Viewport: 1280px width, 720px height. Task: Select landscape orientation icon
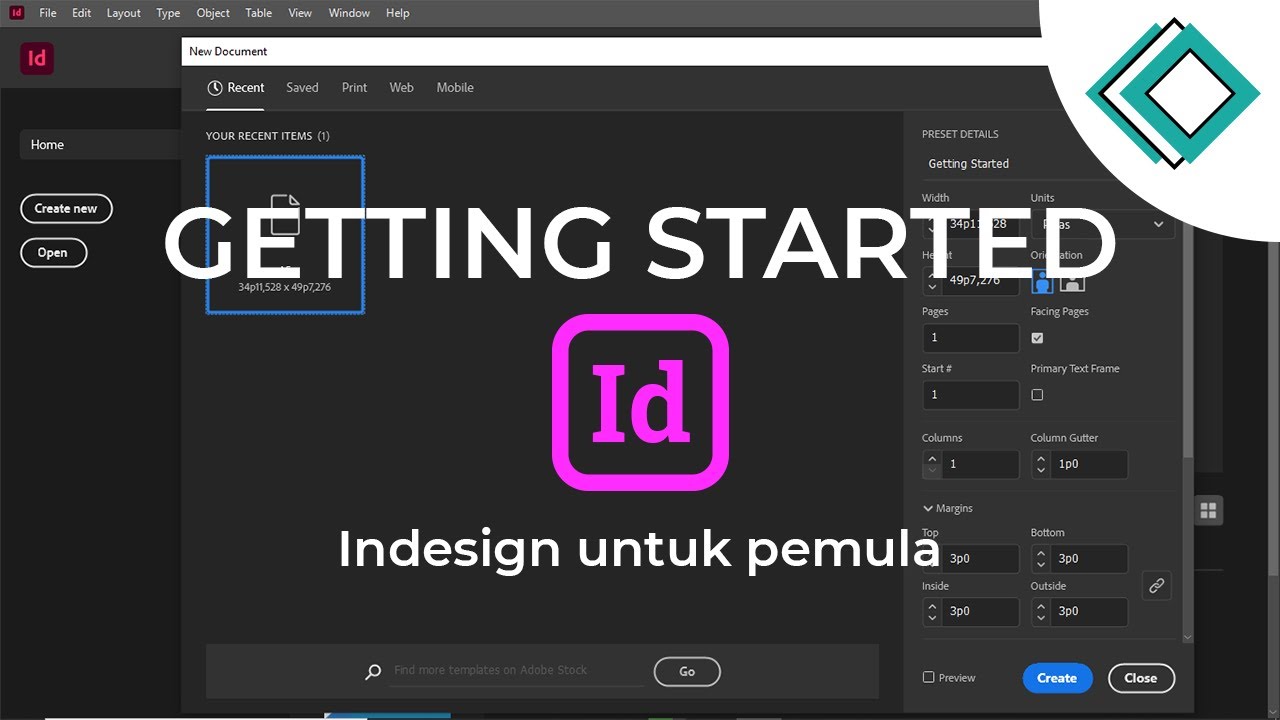click(x=1073, y=281)
